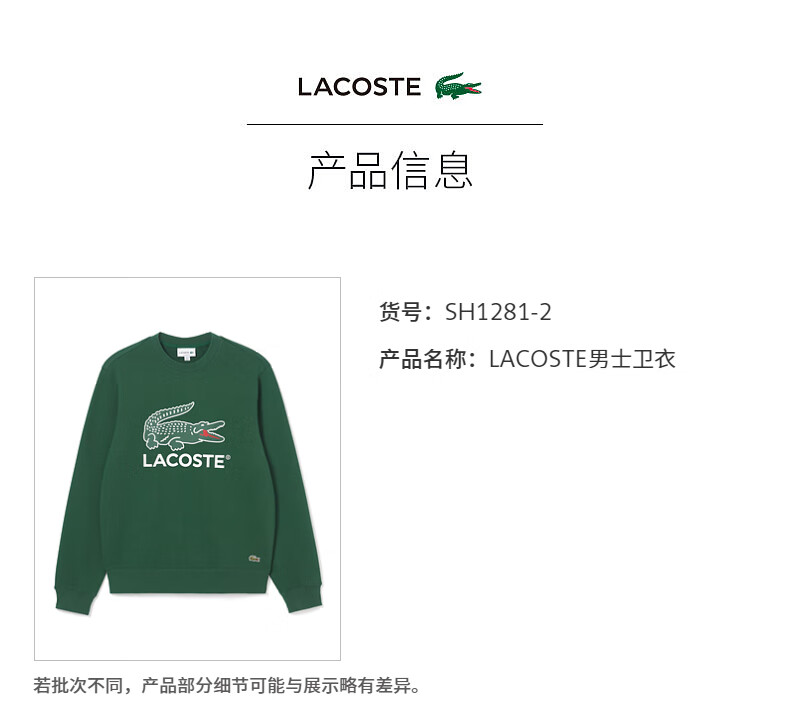Click the LACOSTE brand wordmark at top
Image resolution: width=790 pixels, height=728 pixels.
[x=359, y=87]
